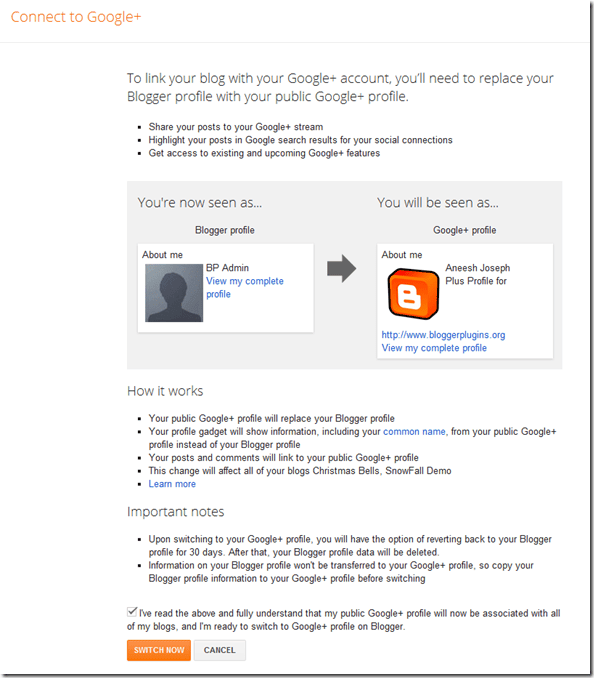Click the gray right-pointing arrow icon
594x678 pixels.
click(342, 269)
